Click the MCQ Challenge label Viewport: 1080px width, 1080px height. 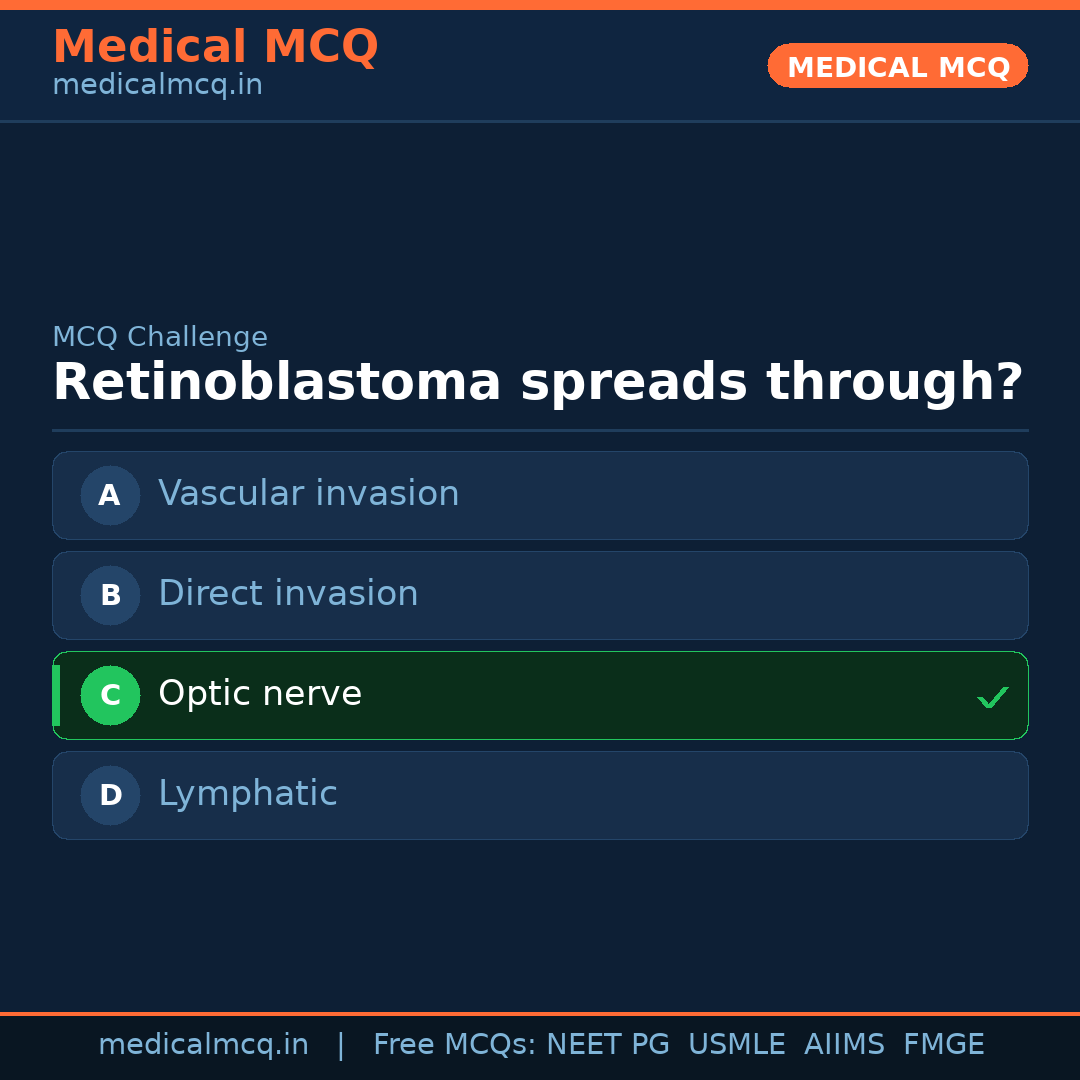160,338
